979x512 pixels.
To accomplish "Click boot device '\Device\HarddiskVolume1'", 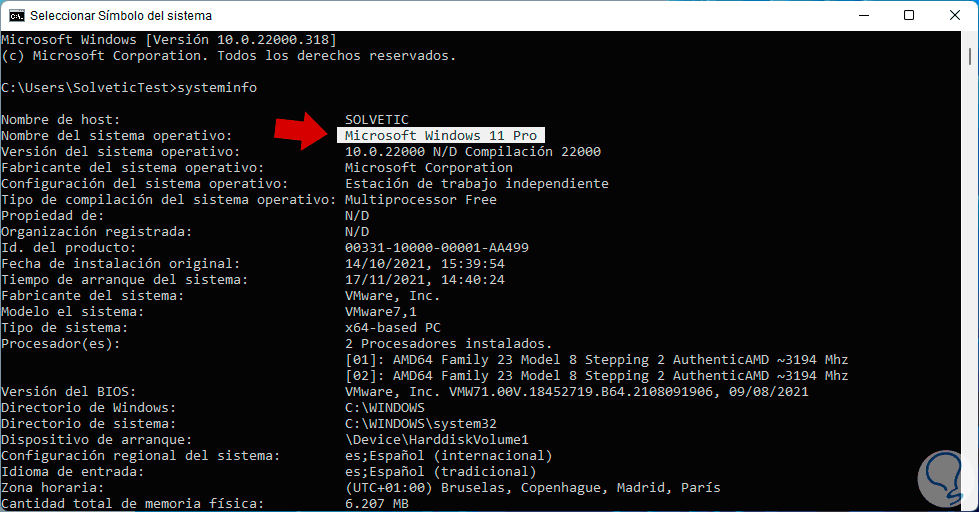I will coord(436,440).
